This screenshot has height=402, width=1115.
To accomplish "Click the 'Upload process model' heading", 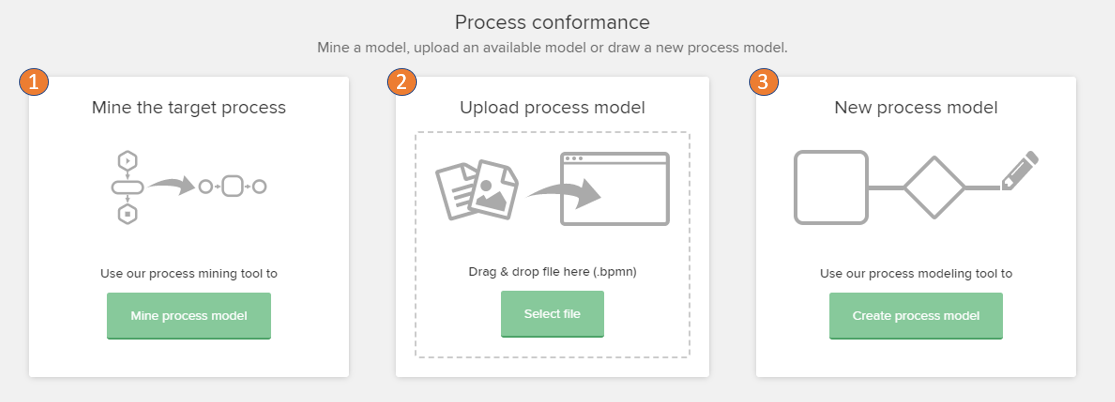I will [552, 107].
